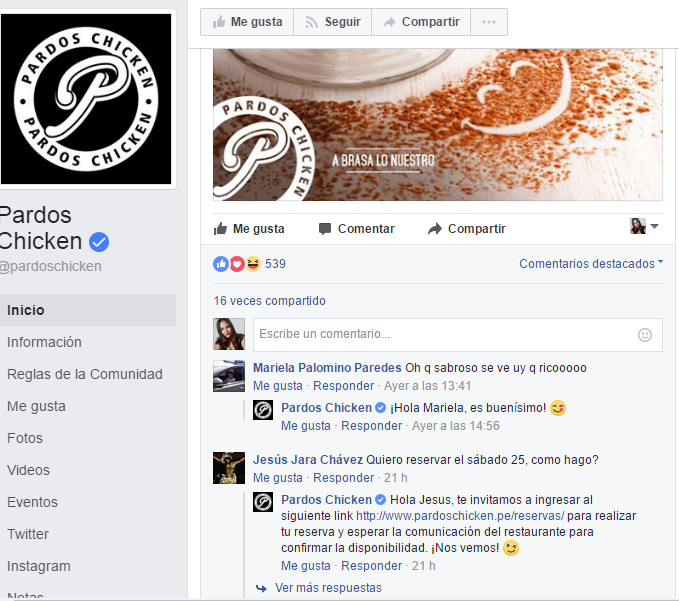Click the red heart reaction icon
Screen dimensions: 679x601
[237, 264]
